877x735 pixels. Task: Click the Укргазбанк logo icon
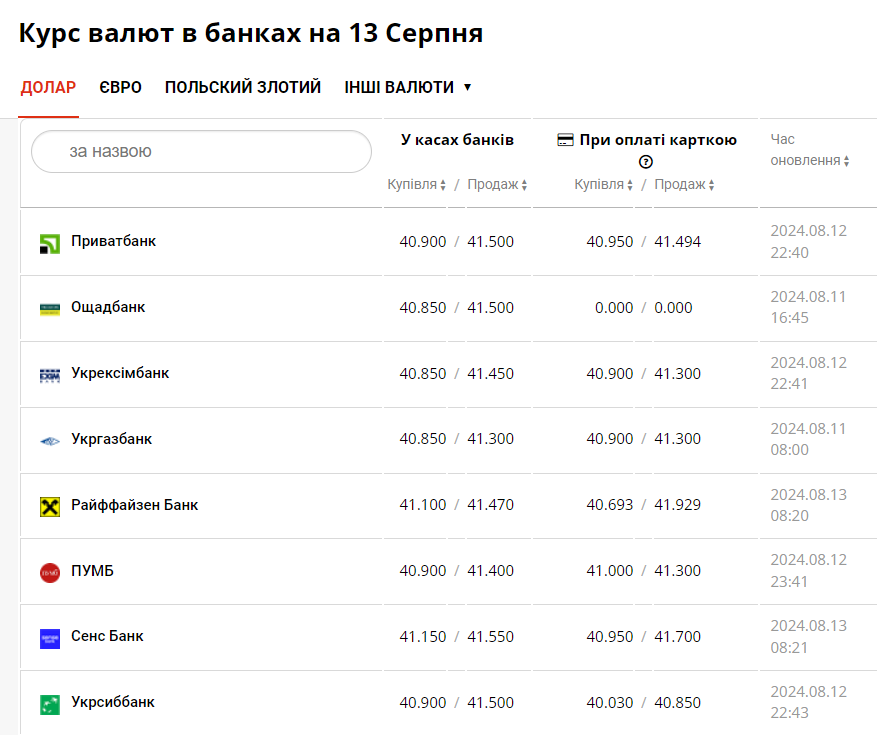point(50,441)
